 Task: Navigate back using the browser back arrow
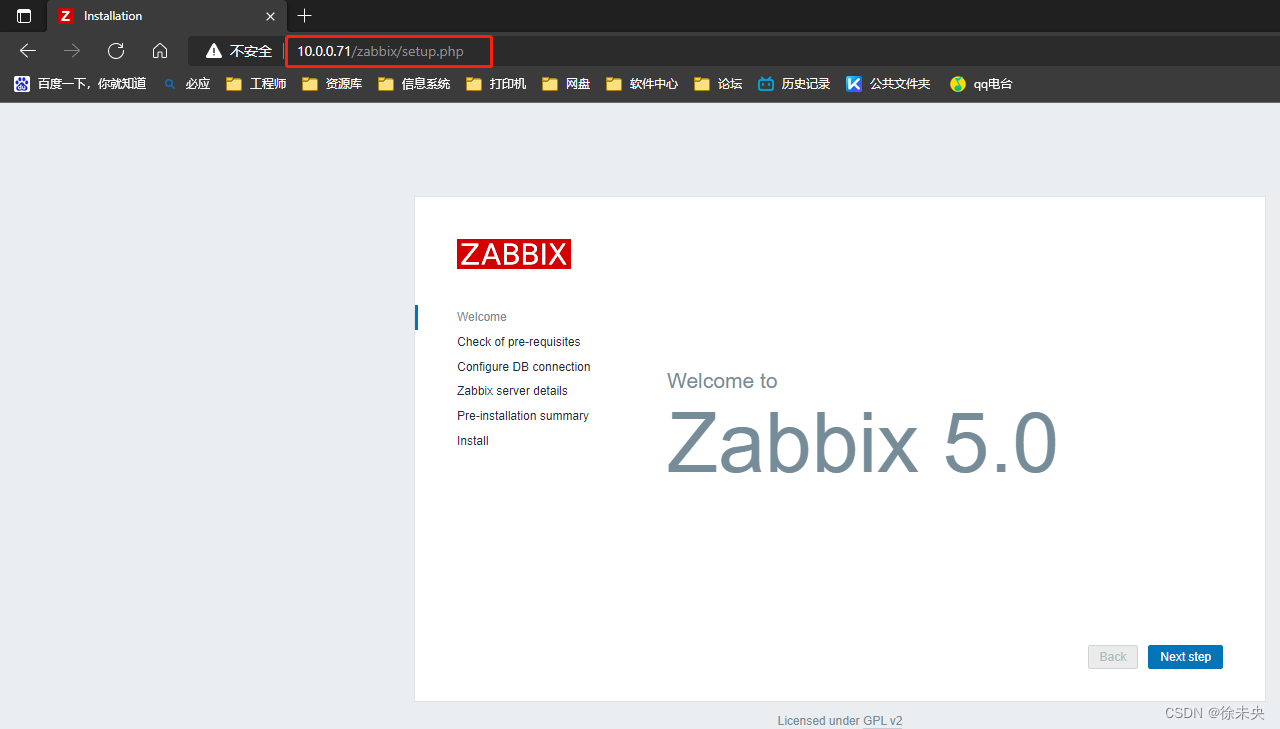click(27, 50)
